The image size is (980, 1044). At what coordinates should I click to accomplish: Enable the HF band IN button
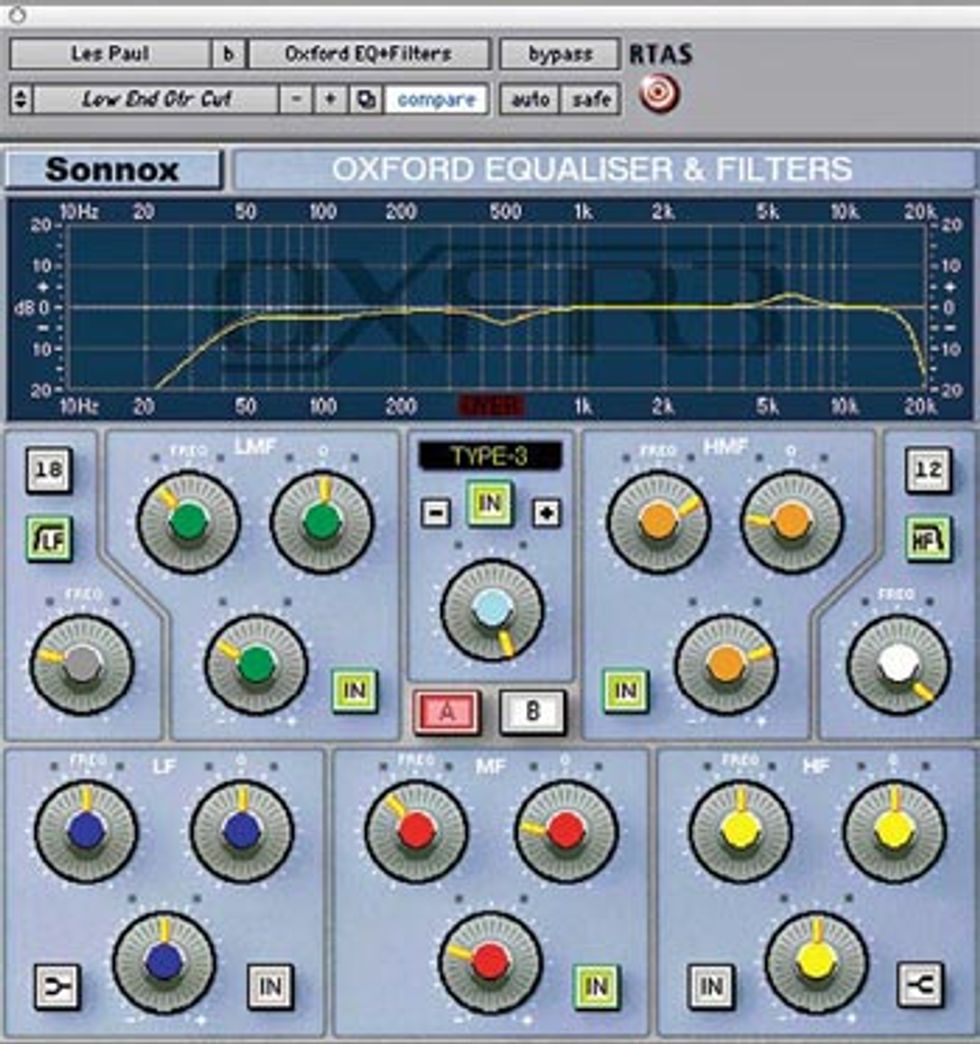point(711,986)
